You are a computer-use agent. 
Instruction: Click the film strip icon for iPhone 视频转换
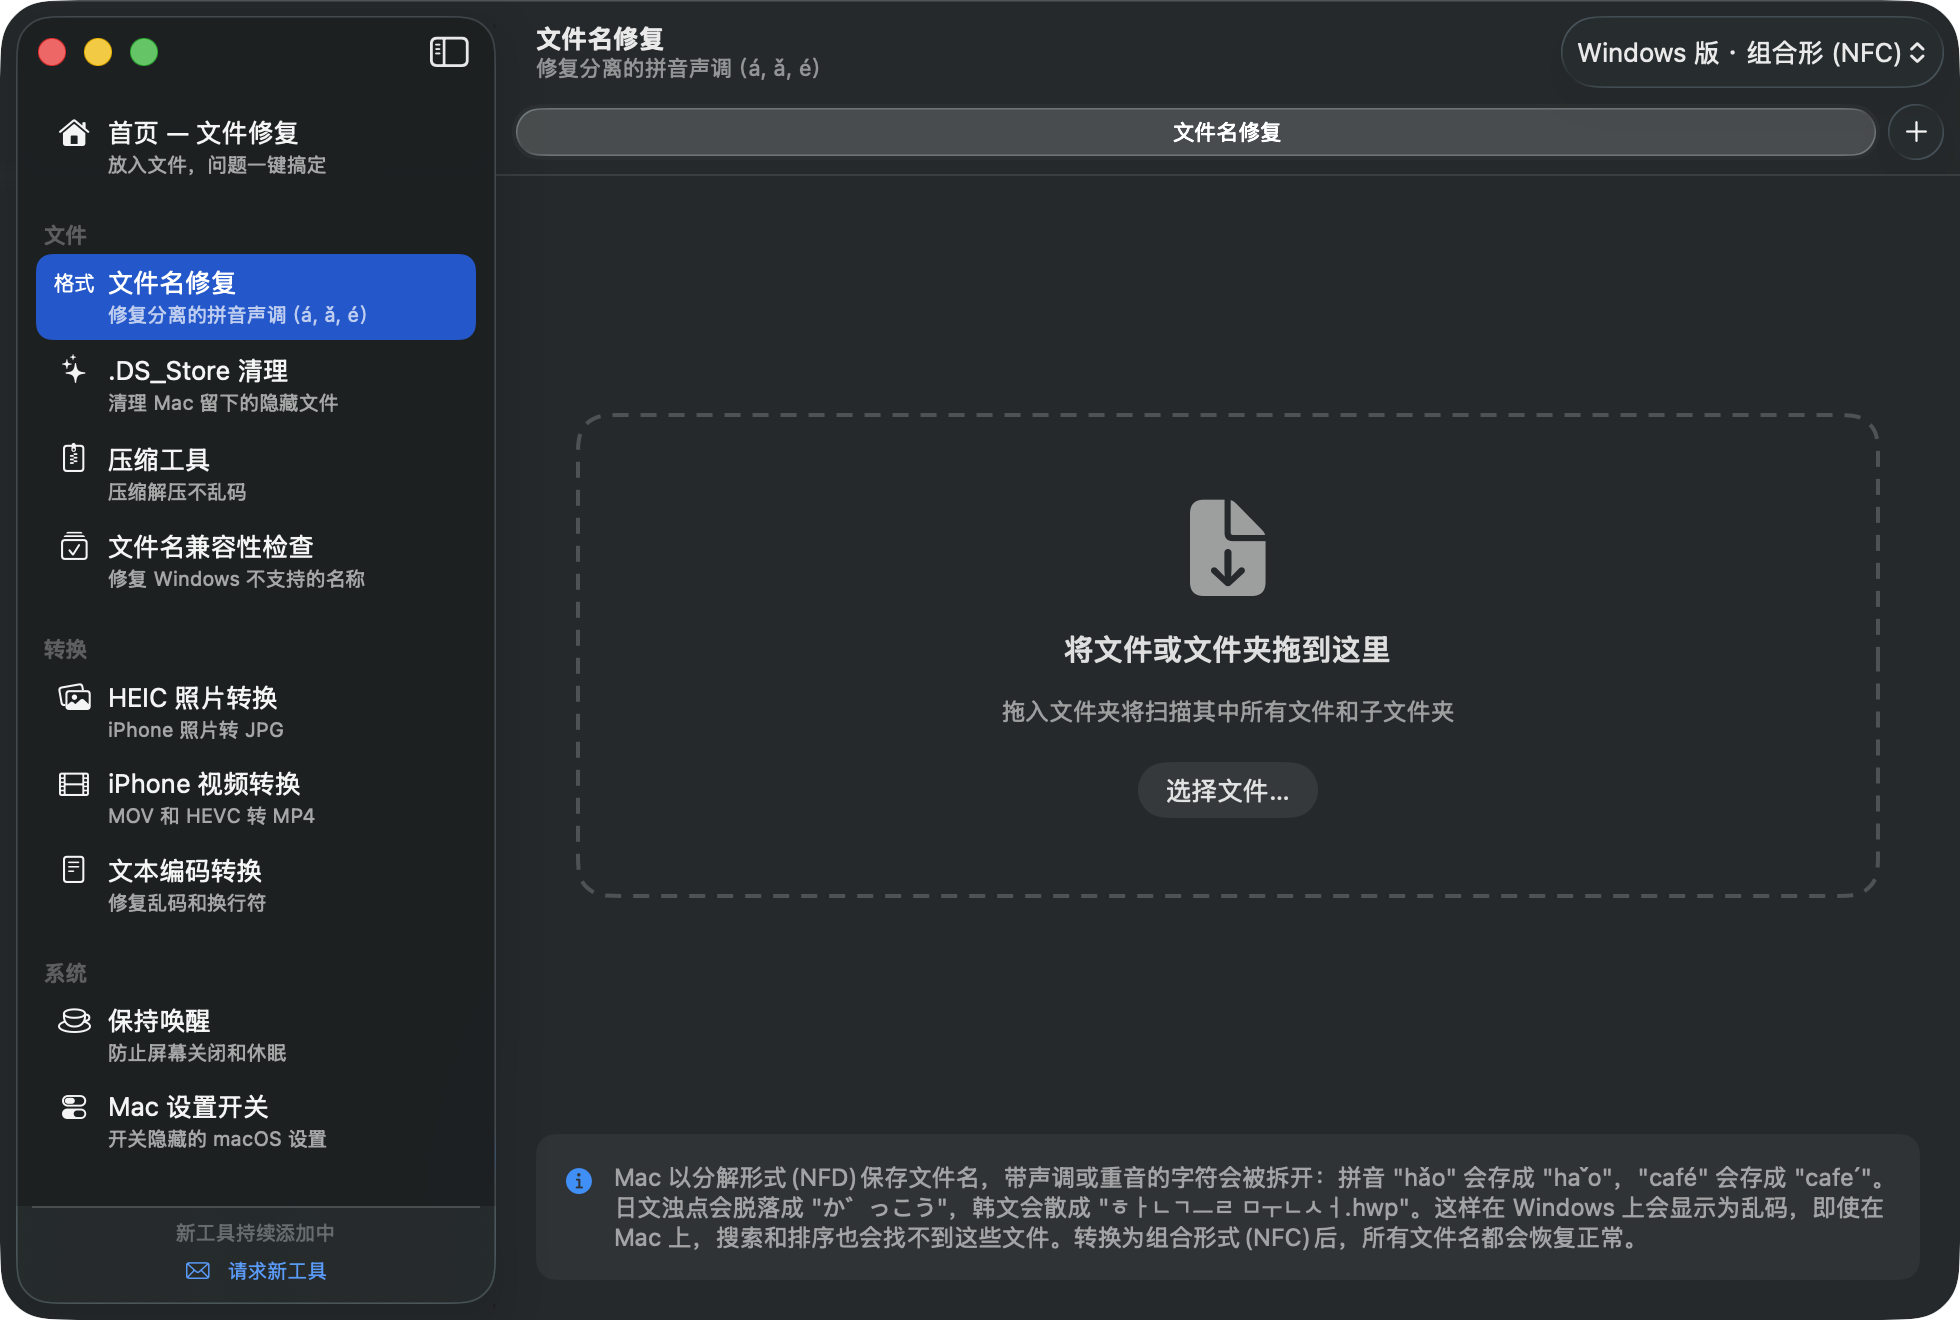pos(74,784)
